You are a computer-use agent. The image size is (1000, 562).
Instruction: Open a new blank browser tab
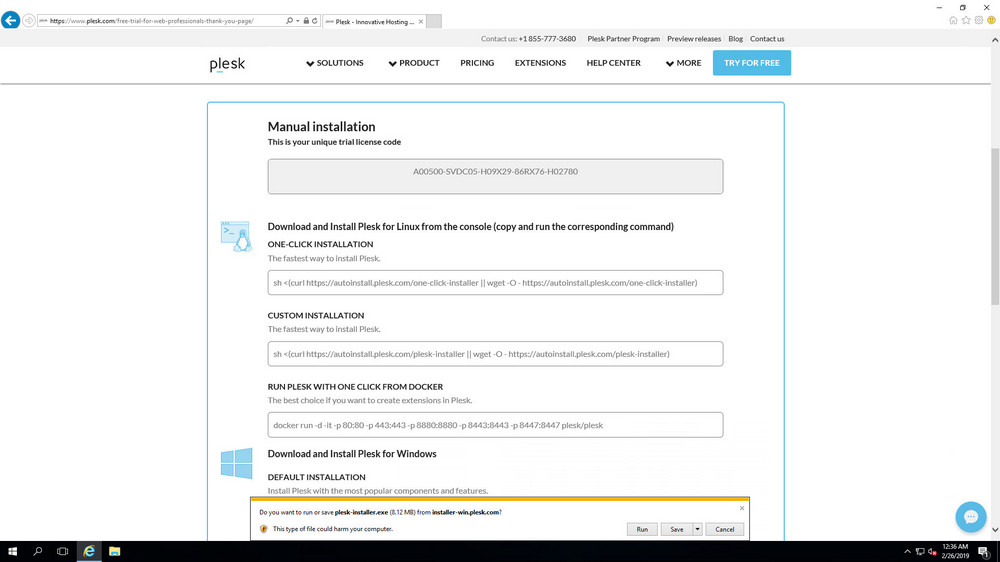(434, 21)
